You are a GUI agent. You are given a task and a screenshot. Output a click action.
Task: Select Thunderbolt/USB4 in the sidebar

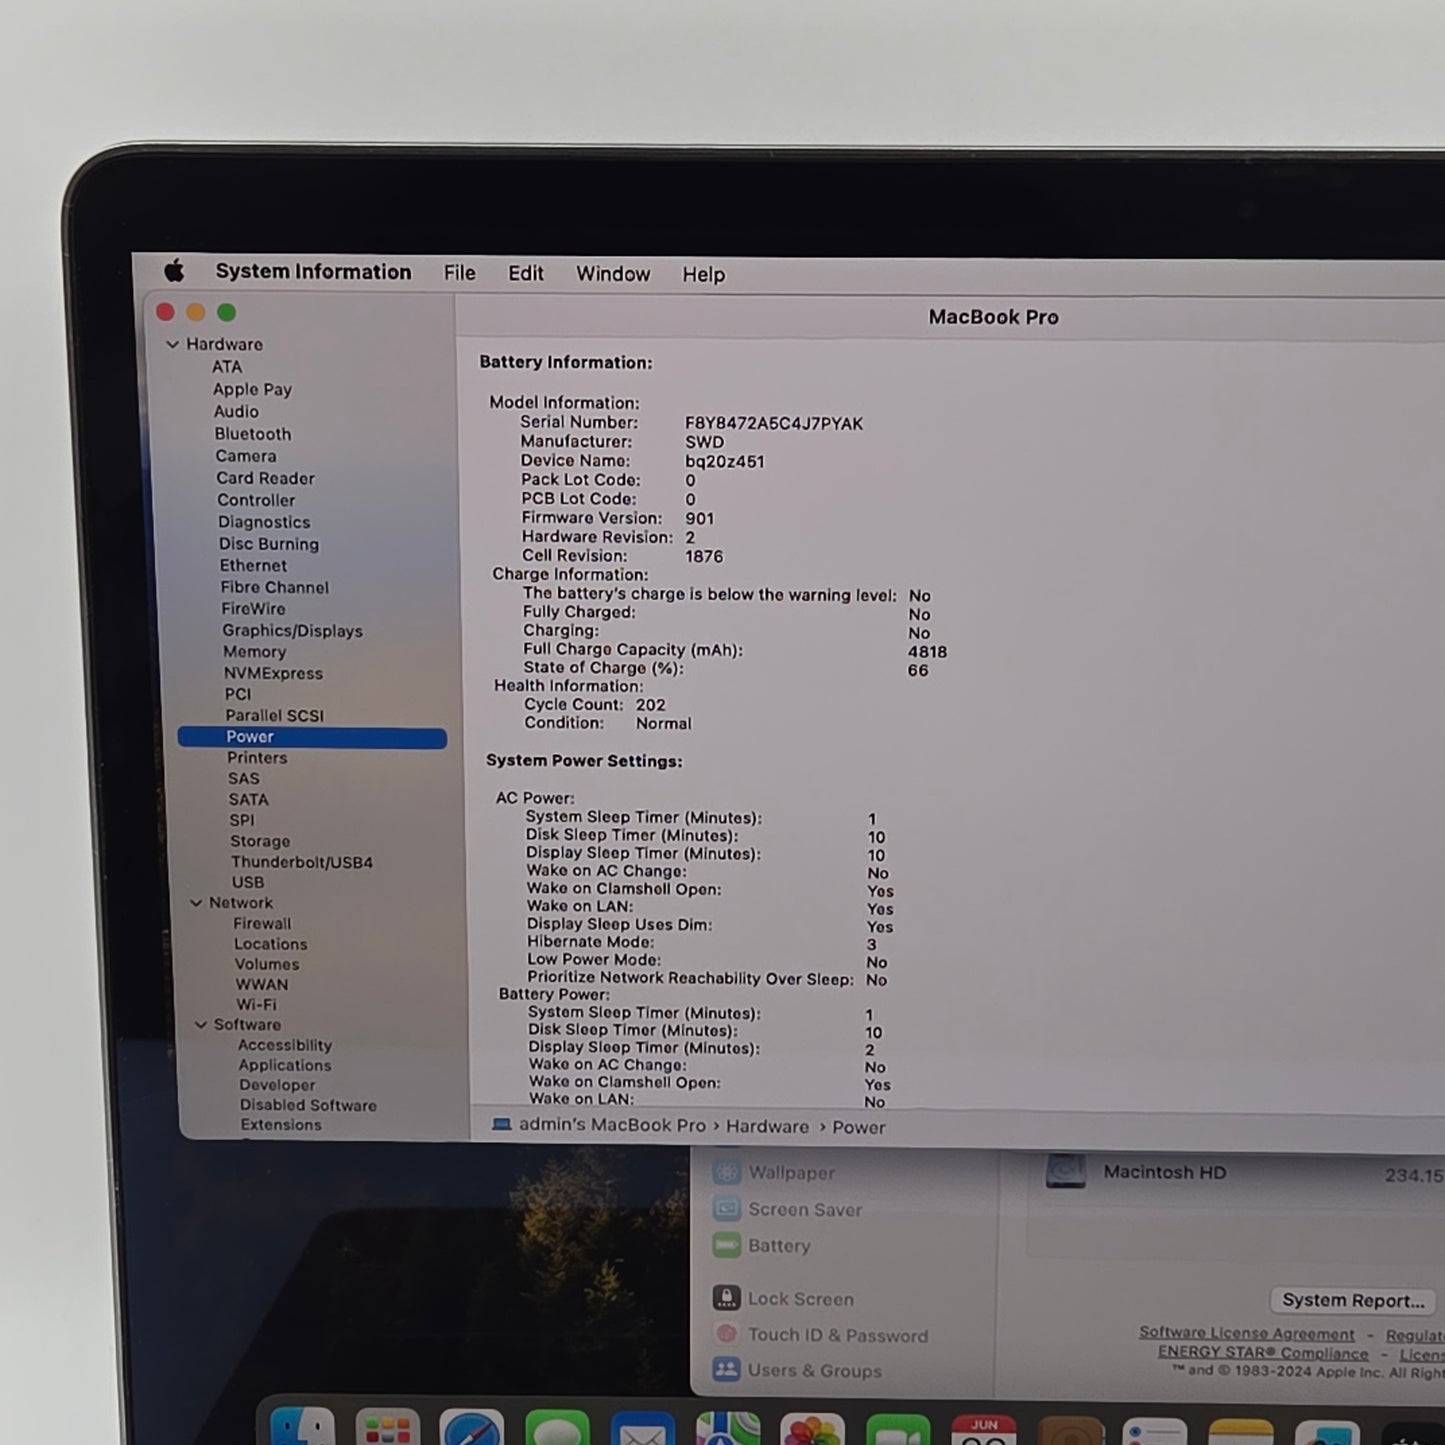[x=301, y=862]
